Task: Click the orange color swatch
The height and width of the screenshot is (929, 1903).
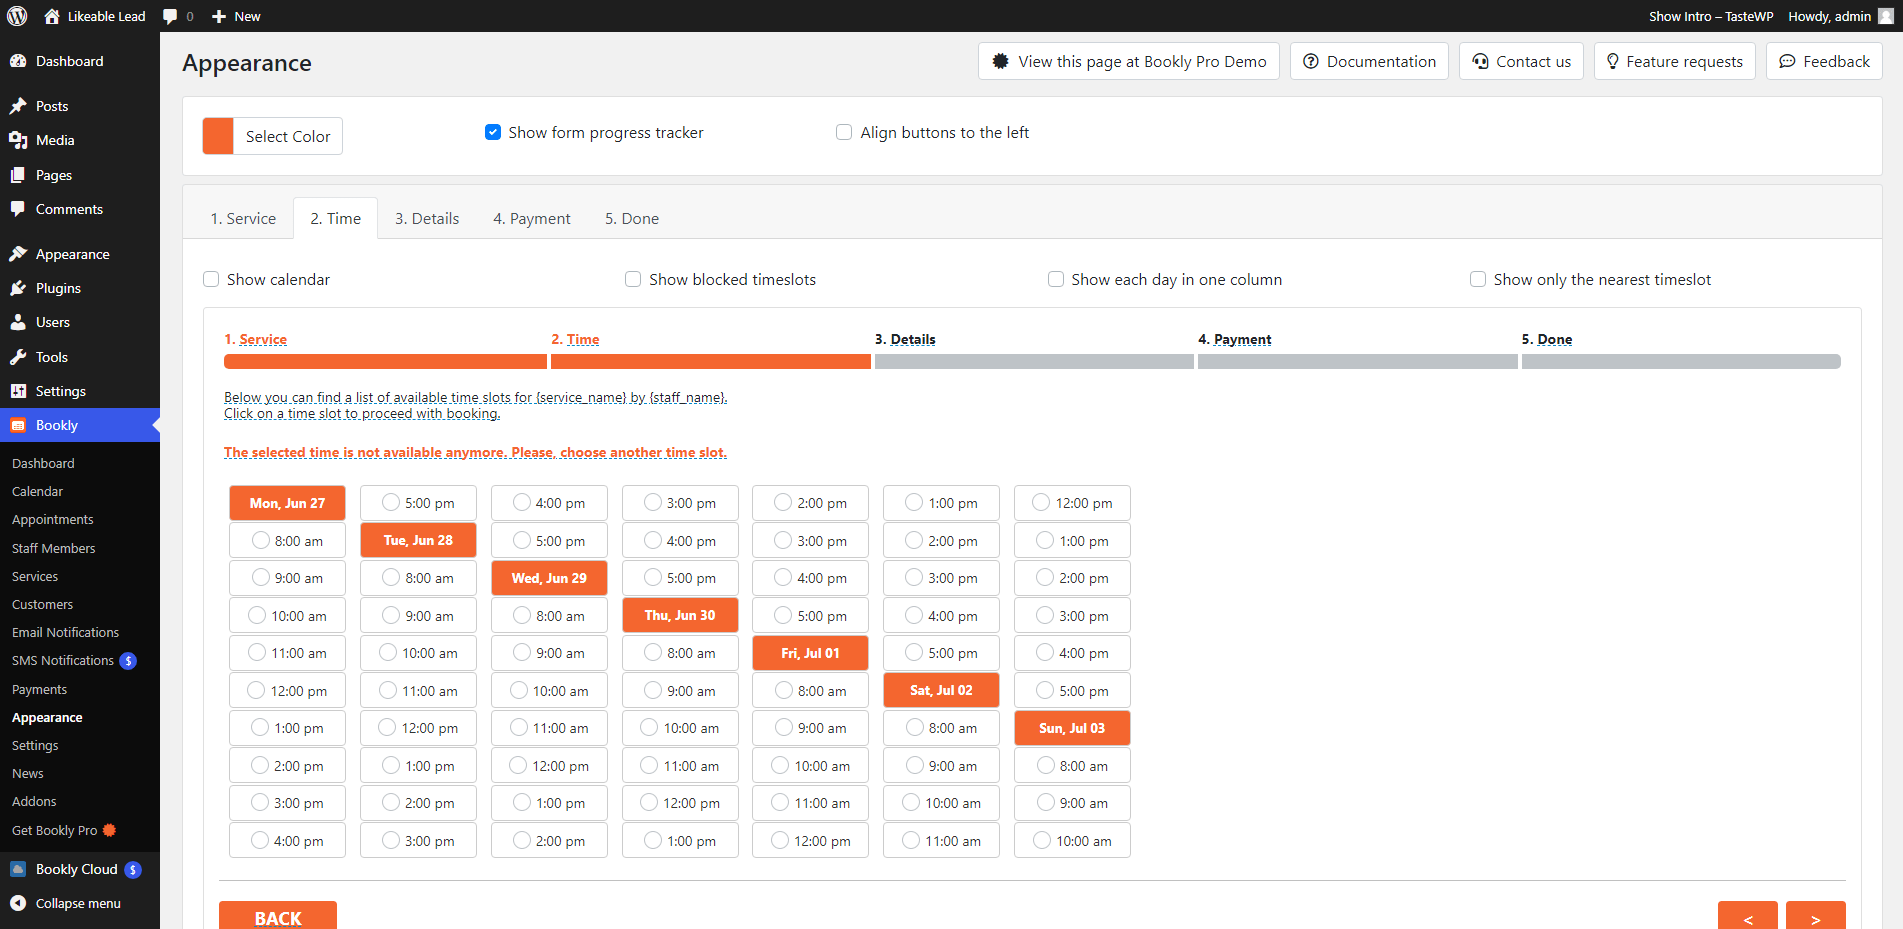Action: tap(218, 136)
